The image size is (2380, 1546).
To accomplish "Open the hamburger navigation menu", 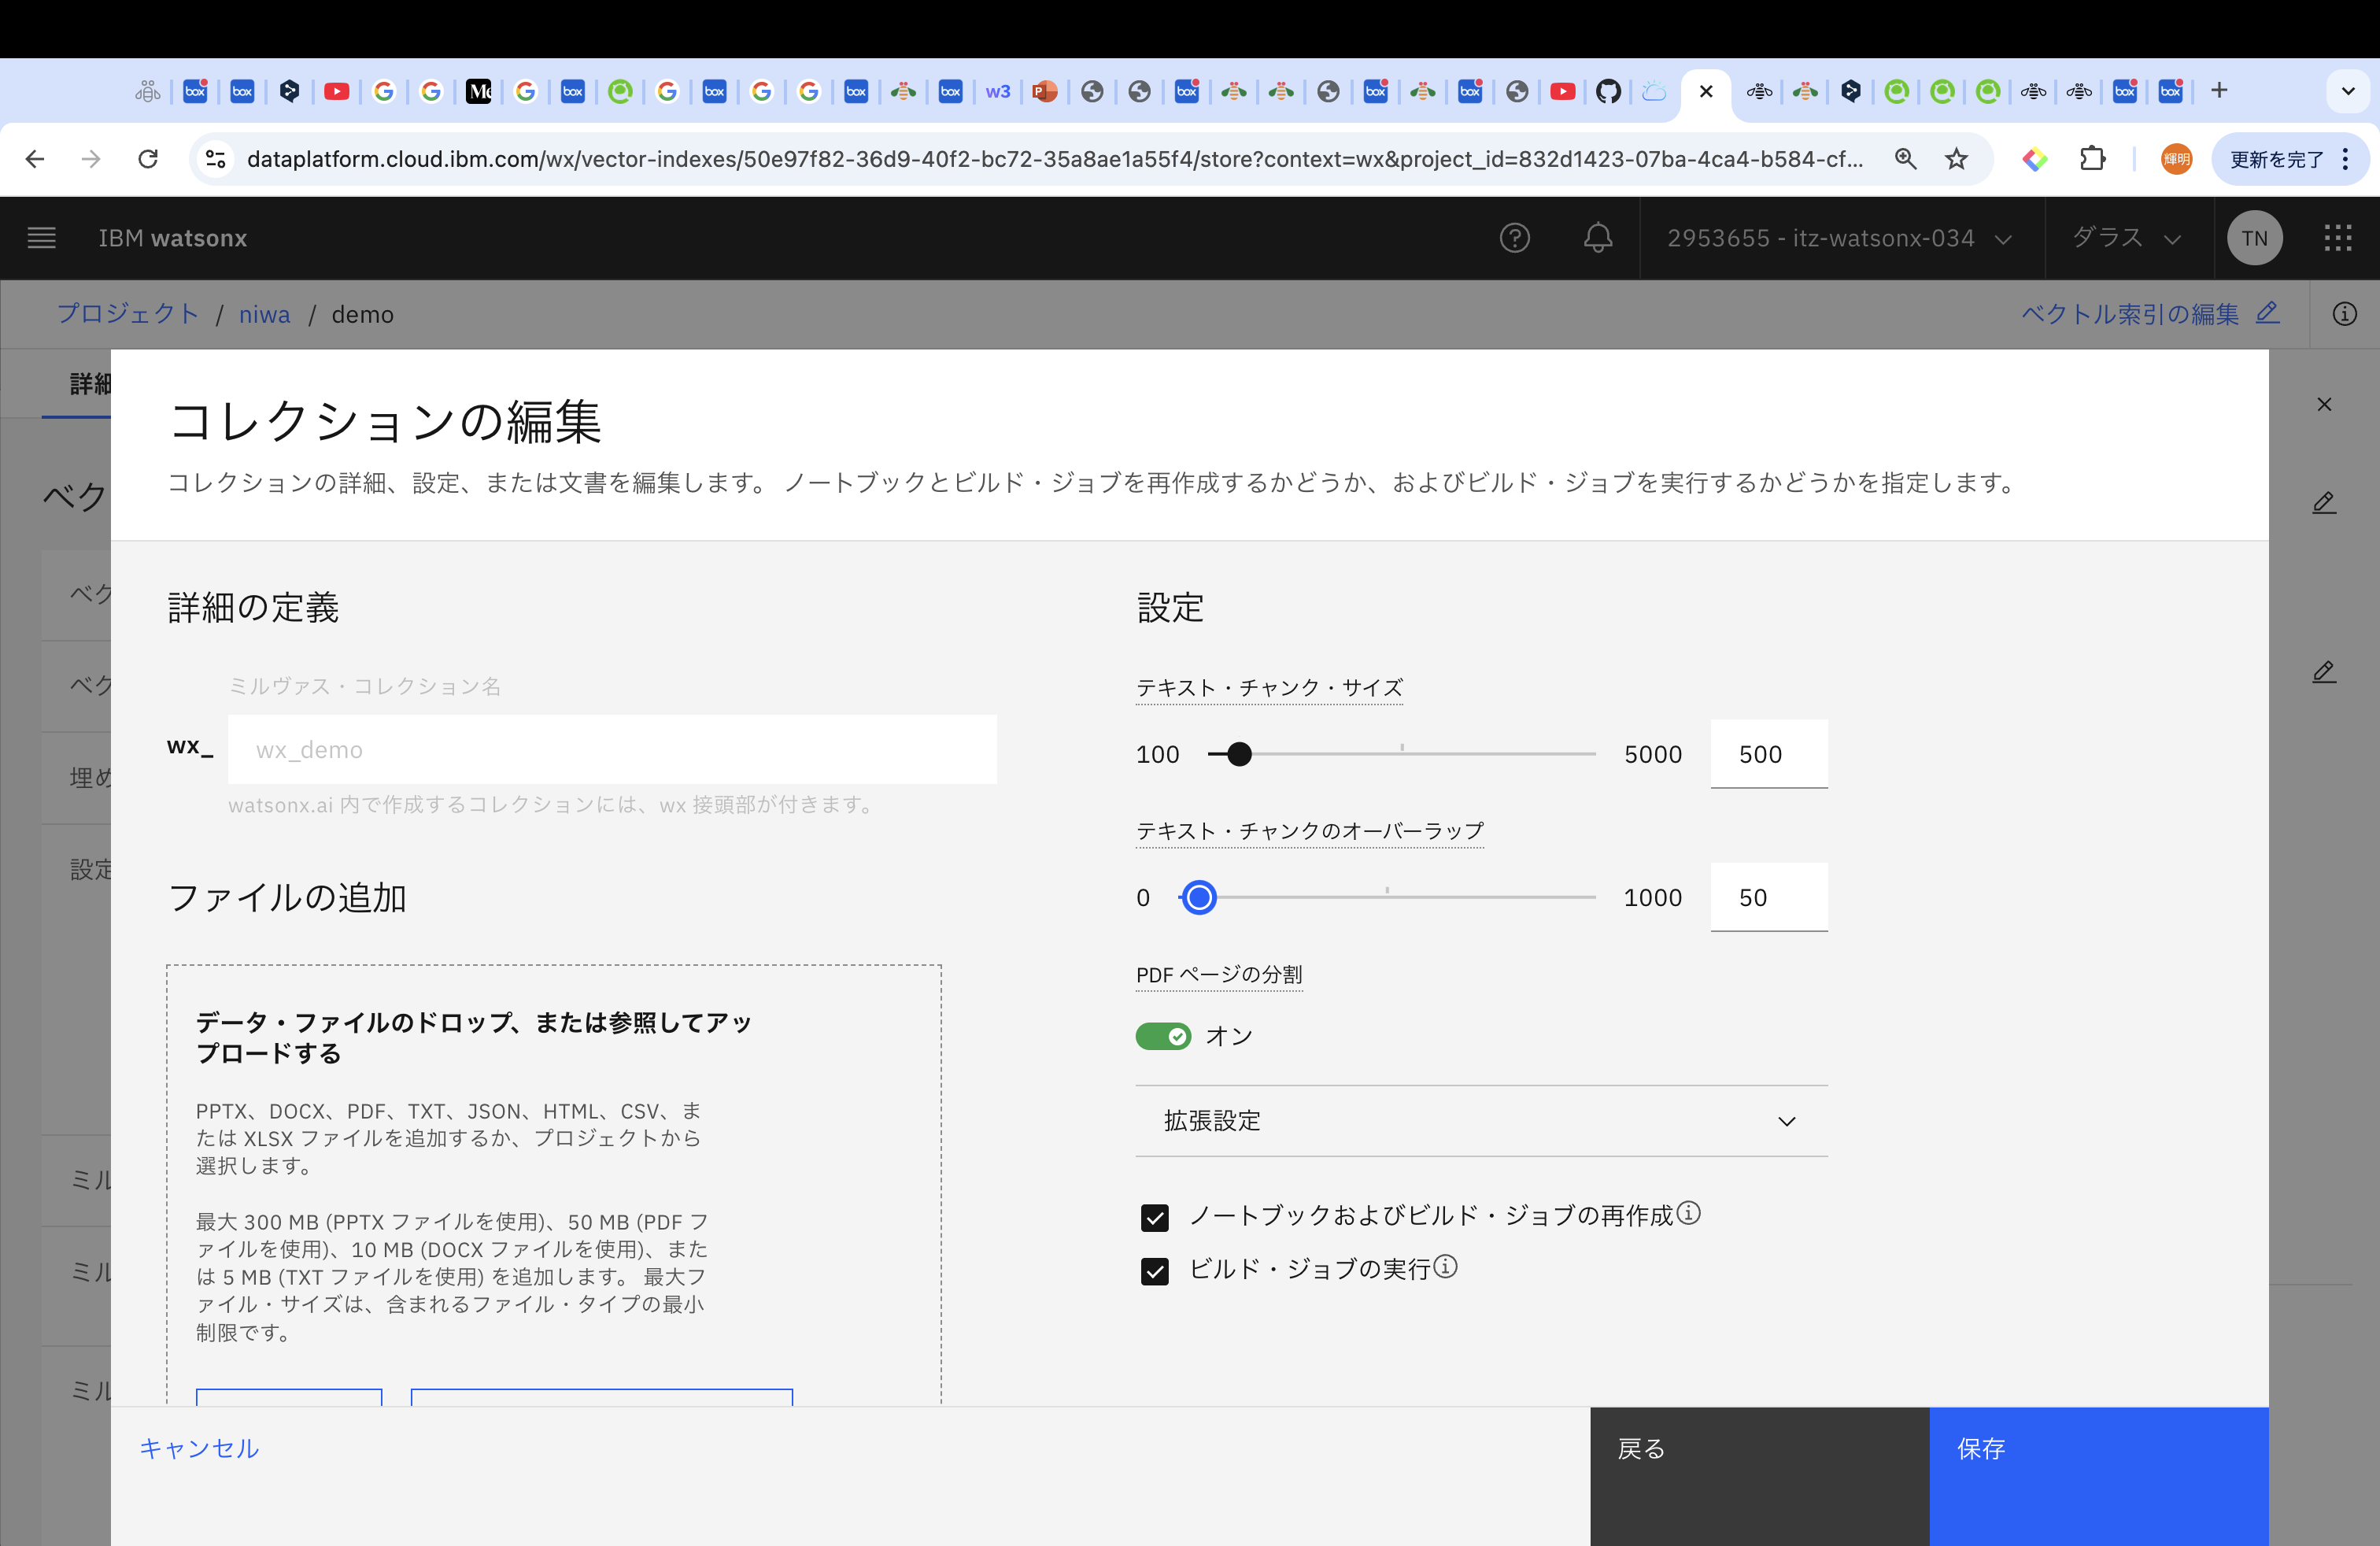I will point(41,238).
